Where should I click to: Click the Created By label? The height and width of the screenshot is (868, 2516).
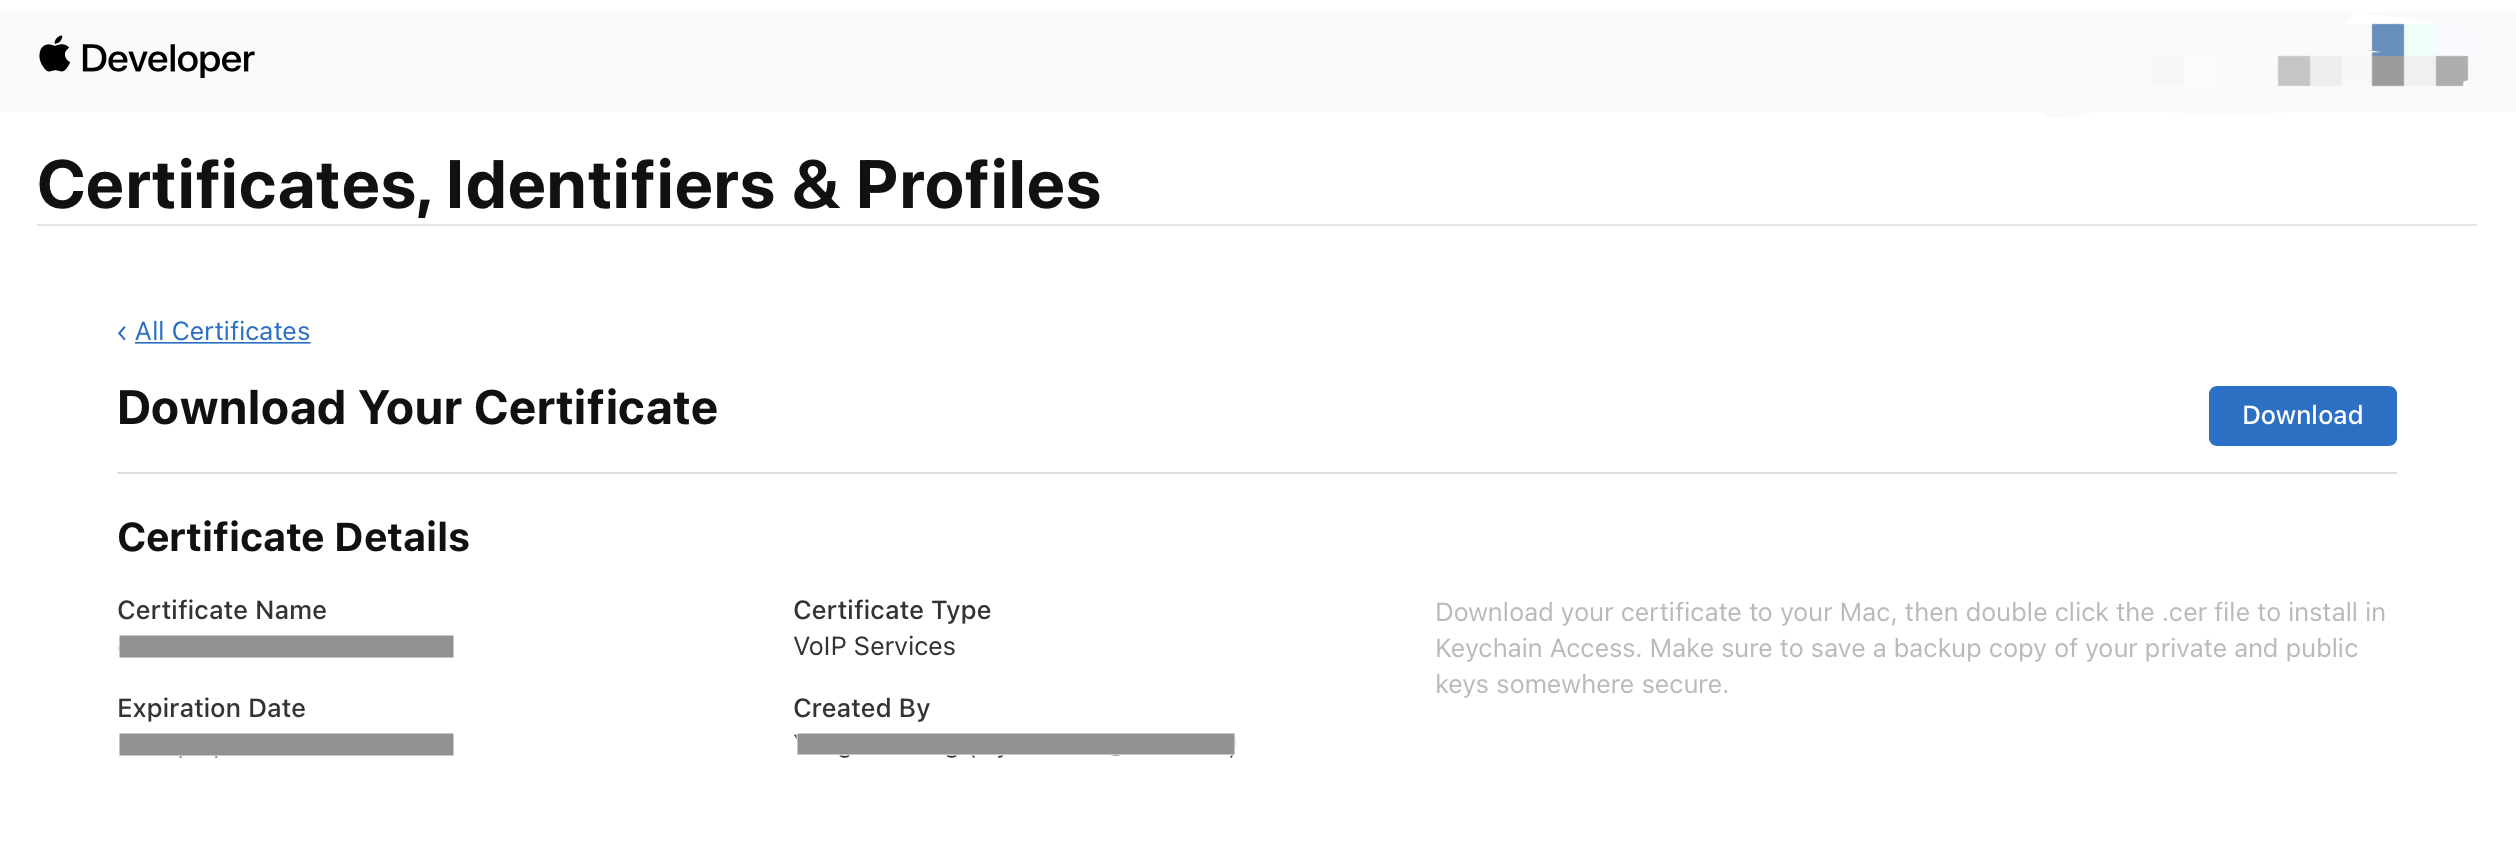[x=861, y=708]
